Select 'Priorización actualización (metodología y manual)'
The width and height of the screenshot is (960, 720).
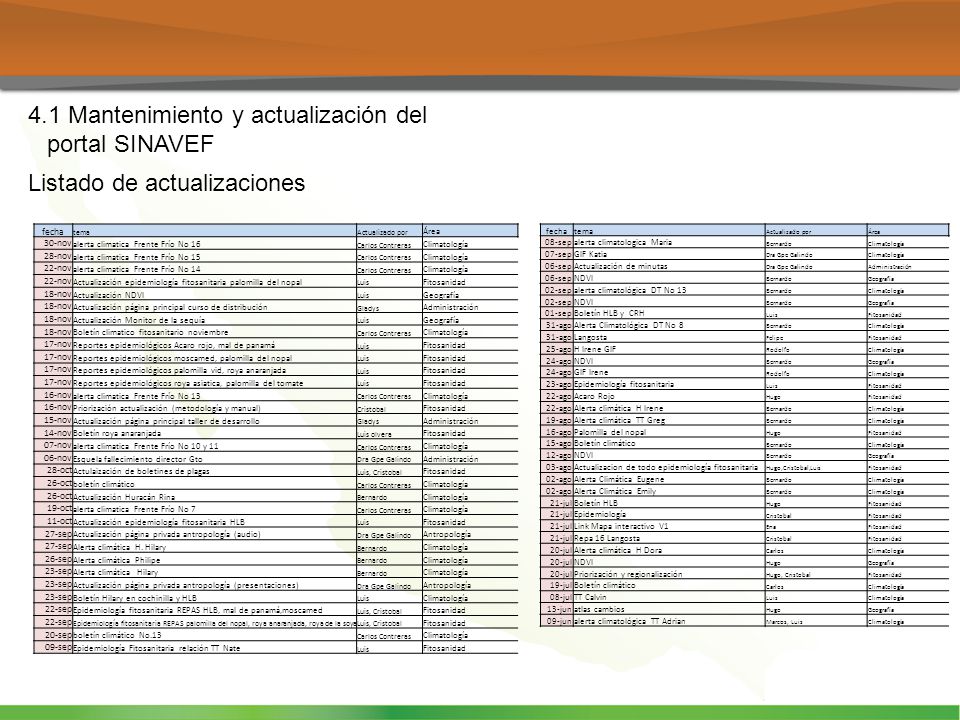tap(167, 408)
